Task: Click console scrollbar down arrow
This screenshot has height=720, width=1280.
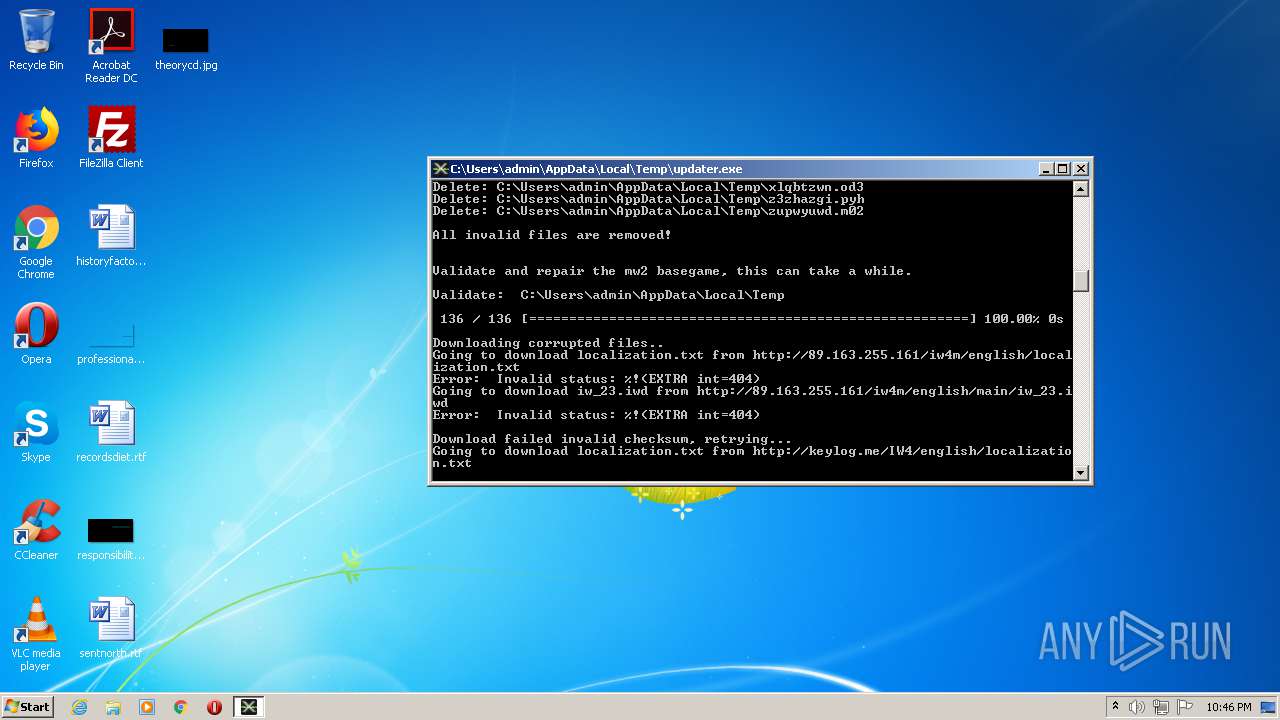Action: click(x=1080, y=473)
